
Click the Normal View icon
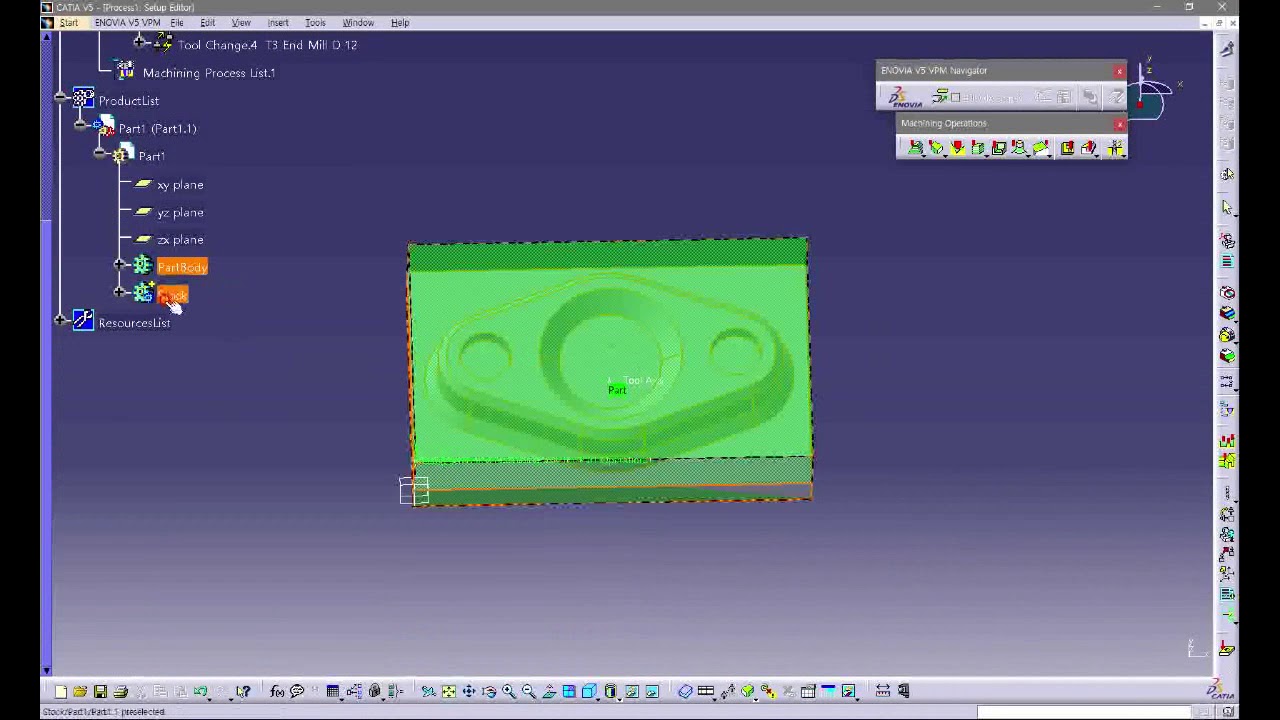tap(549, 691)
